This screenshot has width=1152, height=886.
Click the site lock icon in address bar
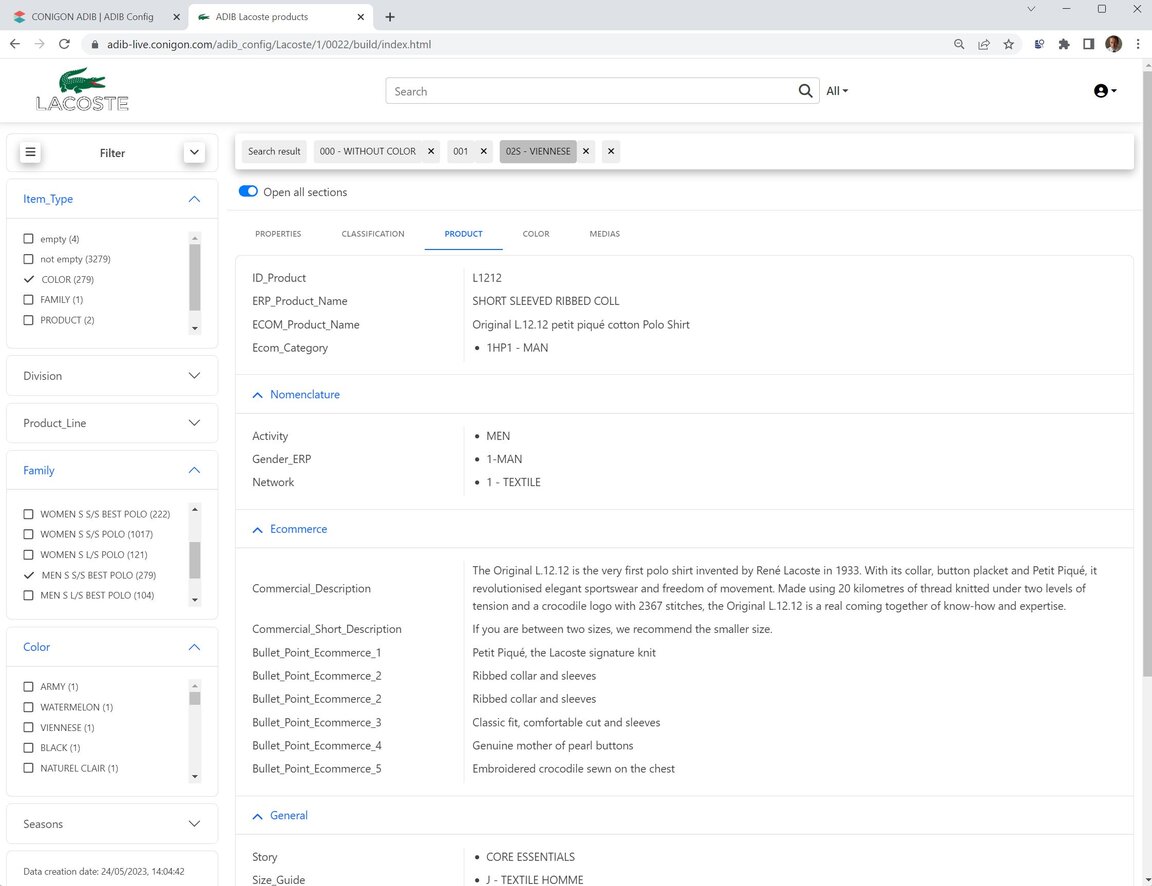(94, 44)
